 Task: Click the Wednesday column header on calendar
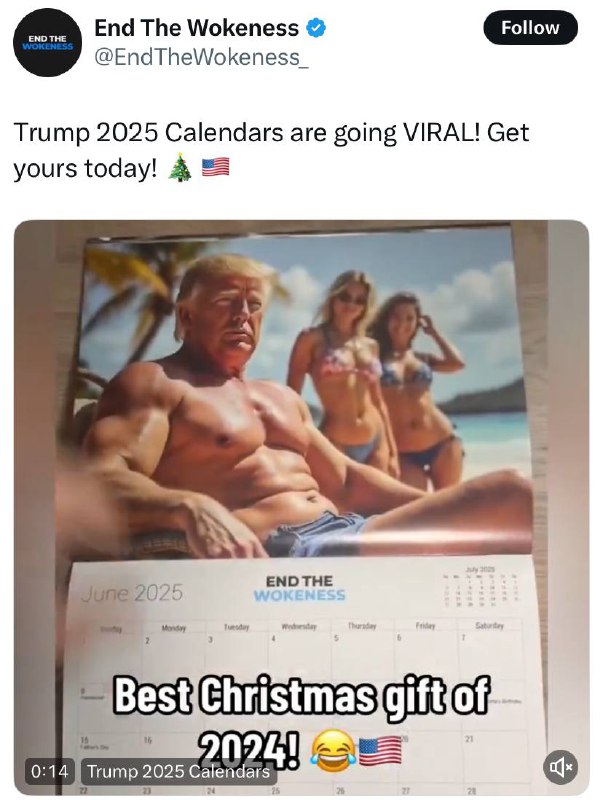tap(299, 626)
